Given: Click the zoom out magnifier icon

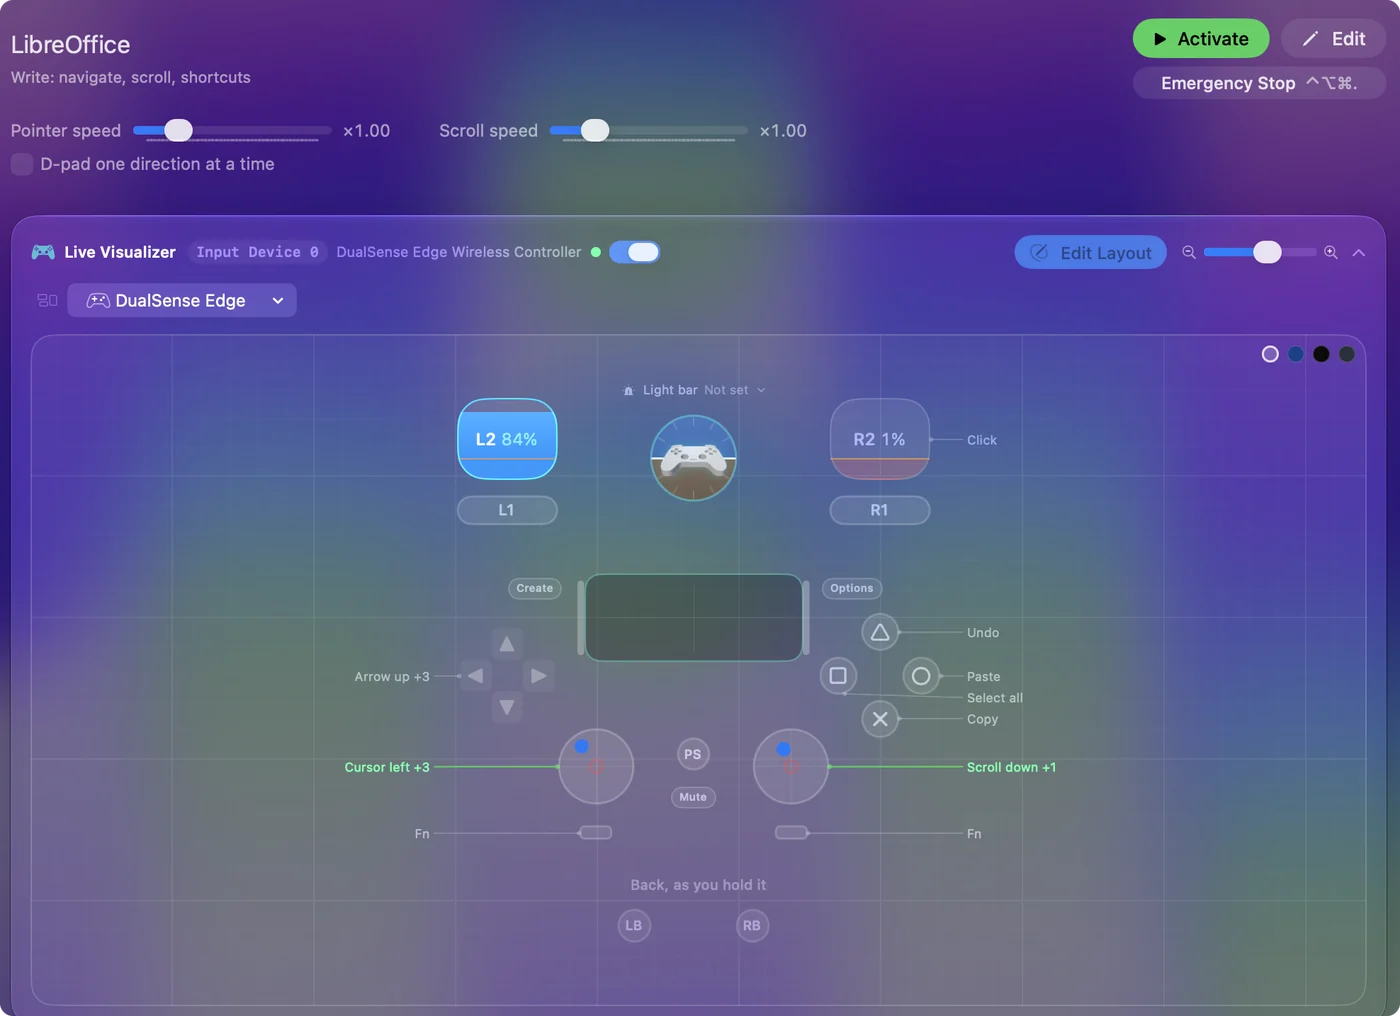Looking at the screenshot, I should (x=1189, y=252).
